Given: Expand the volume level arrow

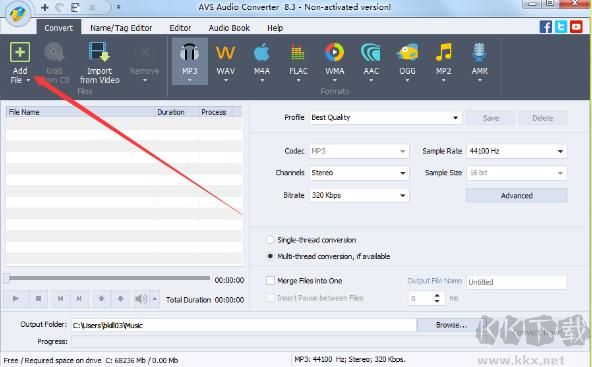Looking at the screenshot, I should click(x=154, y=299).
